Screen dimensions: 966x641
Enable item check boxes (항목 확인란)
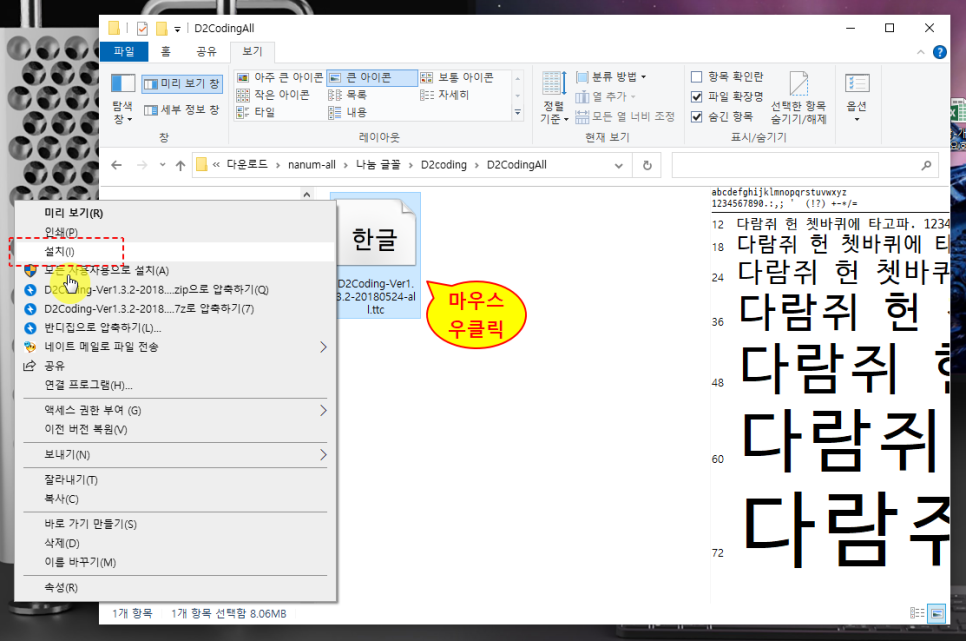[x=727, y=76]
